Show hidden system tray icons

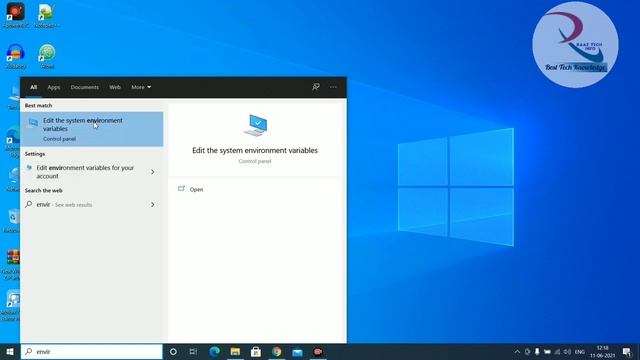(517, 352)
